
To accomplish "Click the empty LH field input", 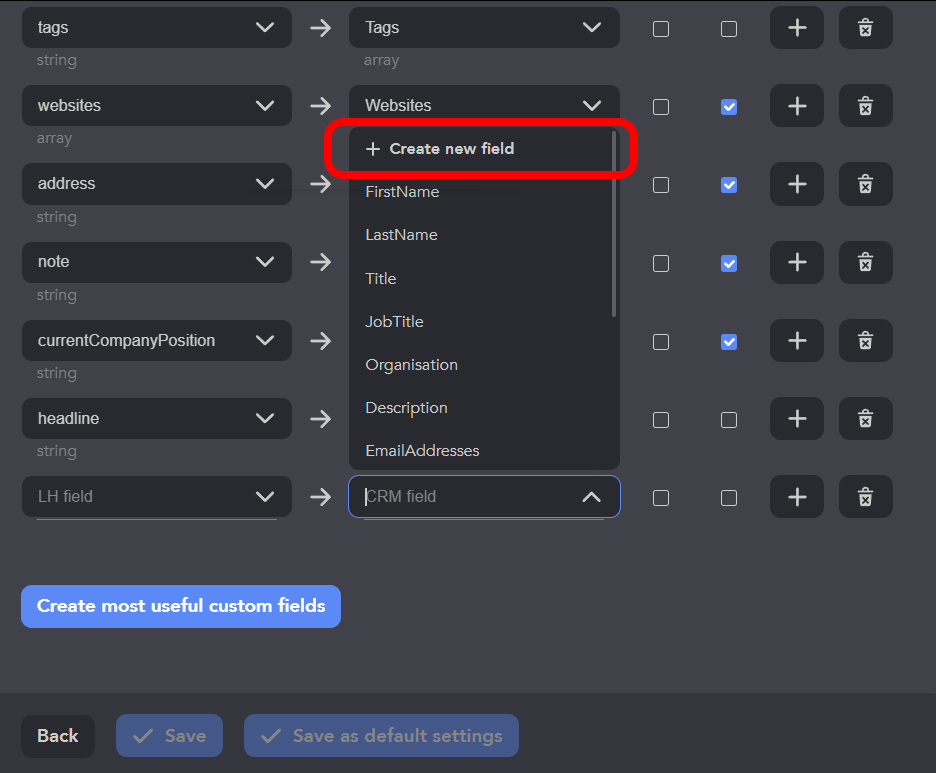I will (x=138, y=497).
